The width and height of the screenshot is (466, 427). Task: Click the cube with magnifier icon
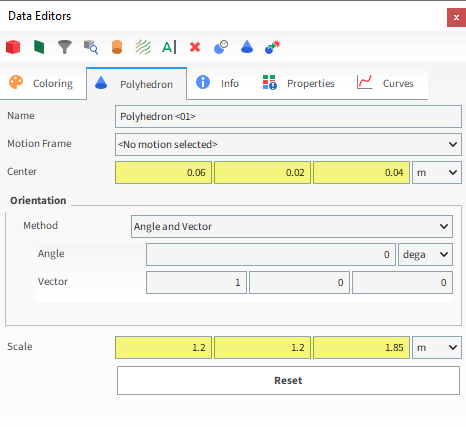coord(91,47)
